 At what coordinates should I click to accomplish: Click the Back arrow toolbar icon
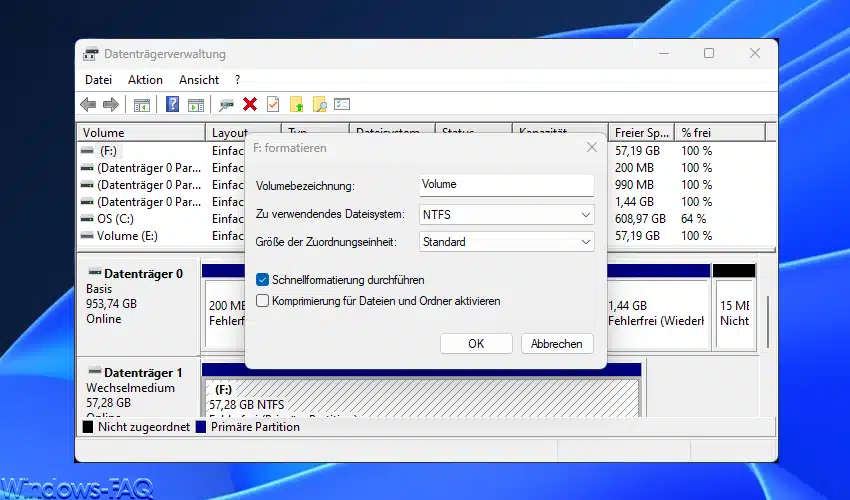88,104
